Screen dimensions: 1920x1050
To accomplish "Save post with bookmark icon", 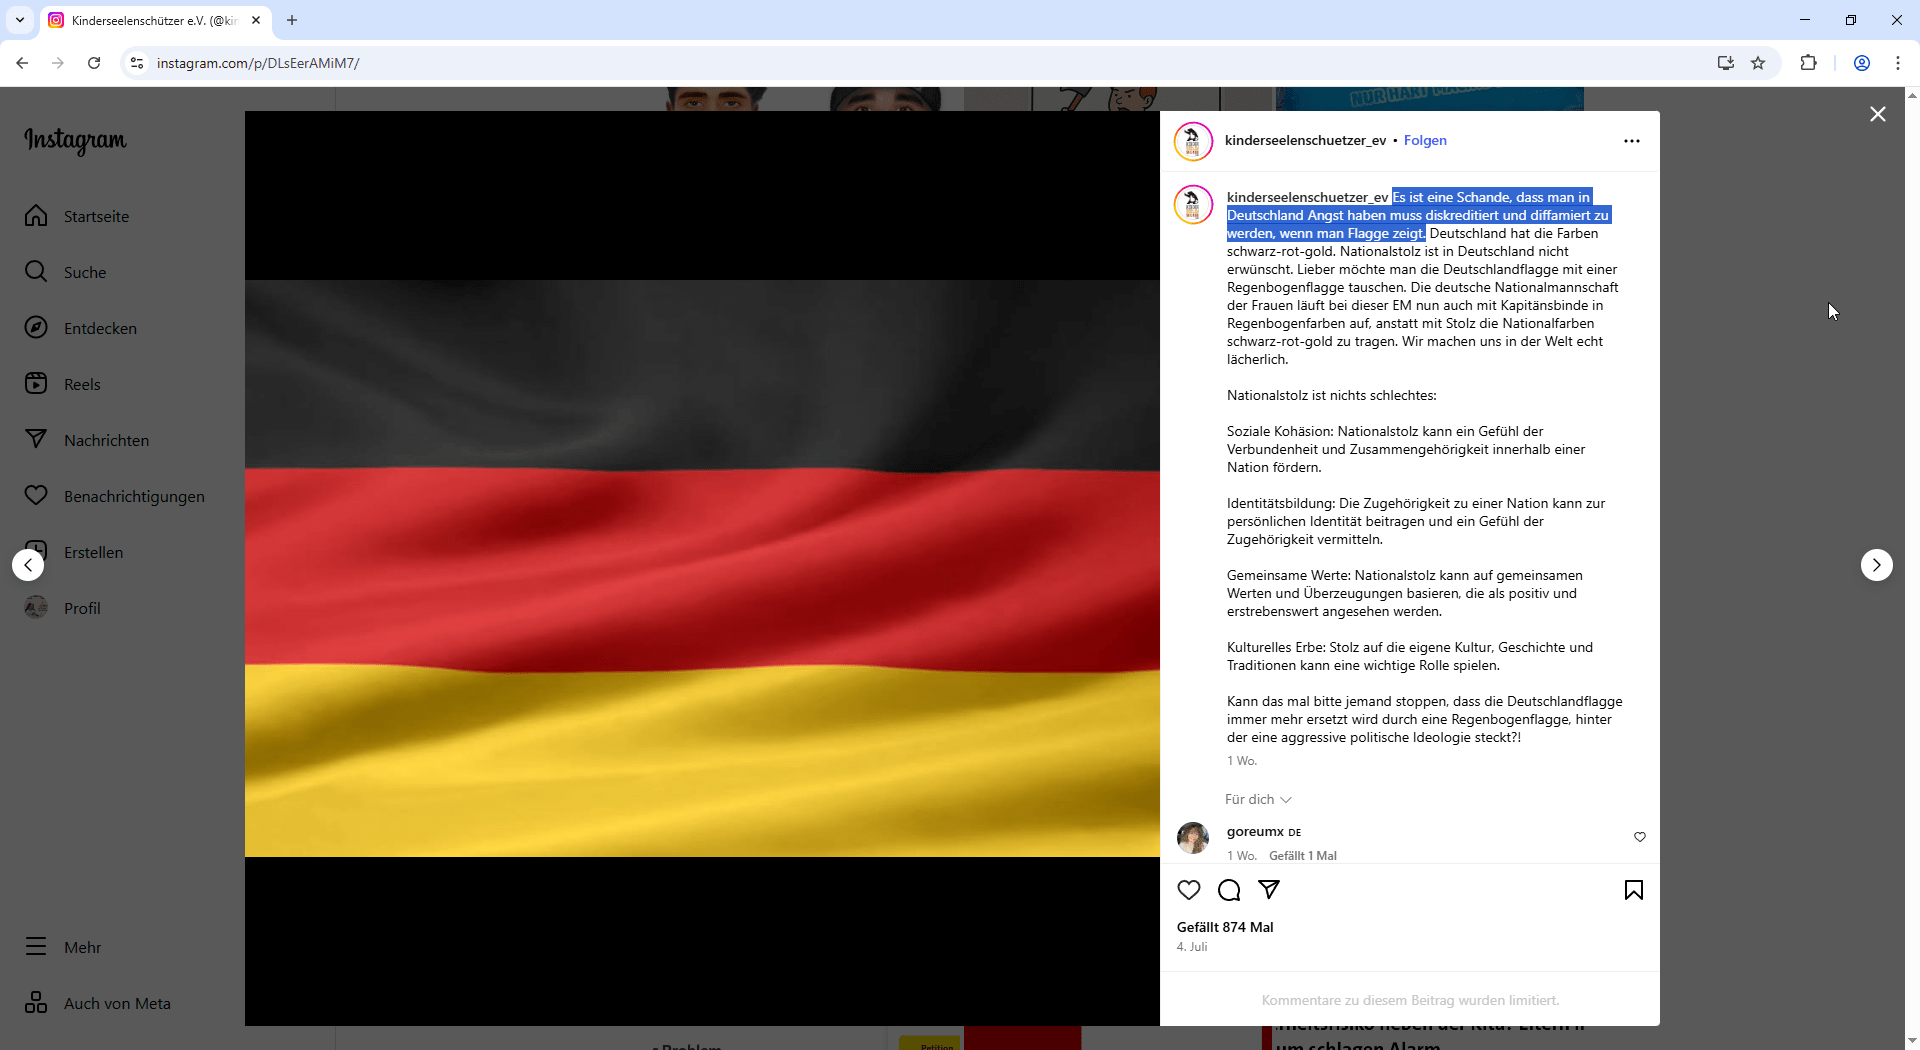I will coord(1634,890).
